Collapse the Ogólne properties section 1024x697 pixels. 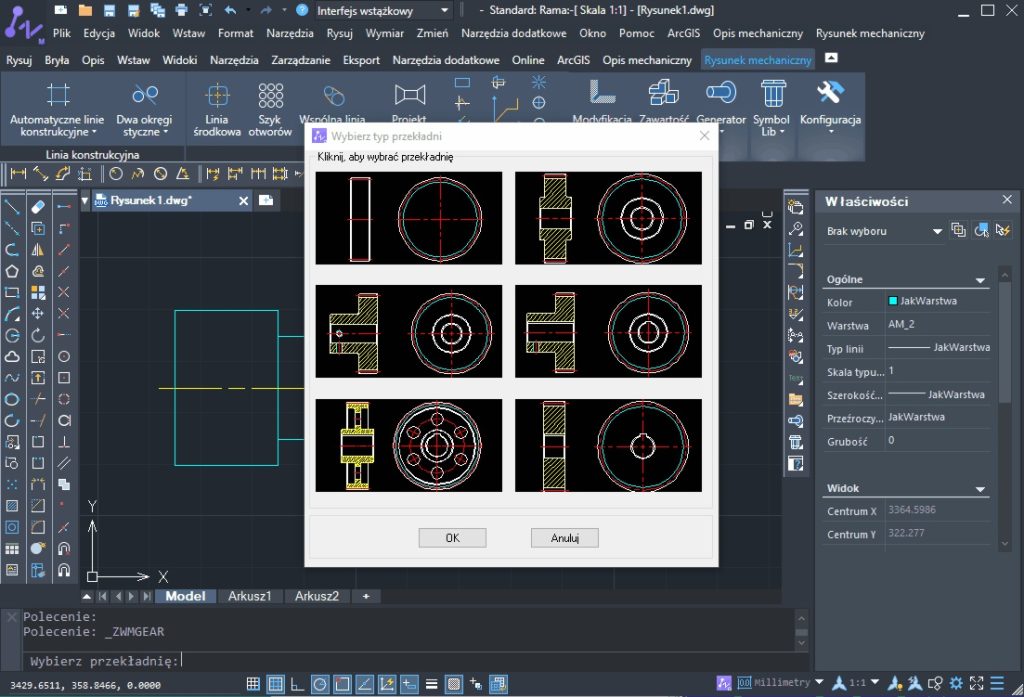point(981,280)
